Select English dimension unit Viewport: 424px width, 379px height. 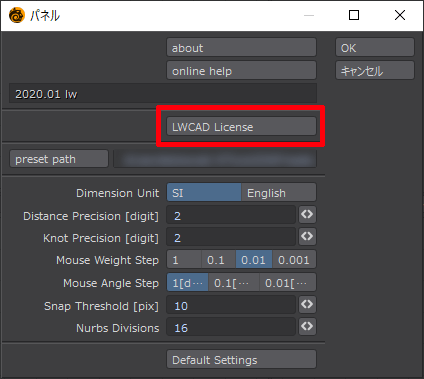pos(279,193)
